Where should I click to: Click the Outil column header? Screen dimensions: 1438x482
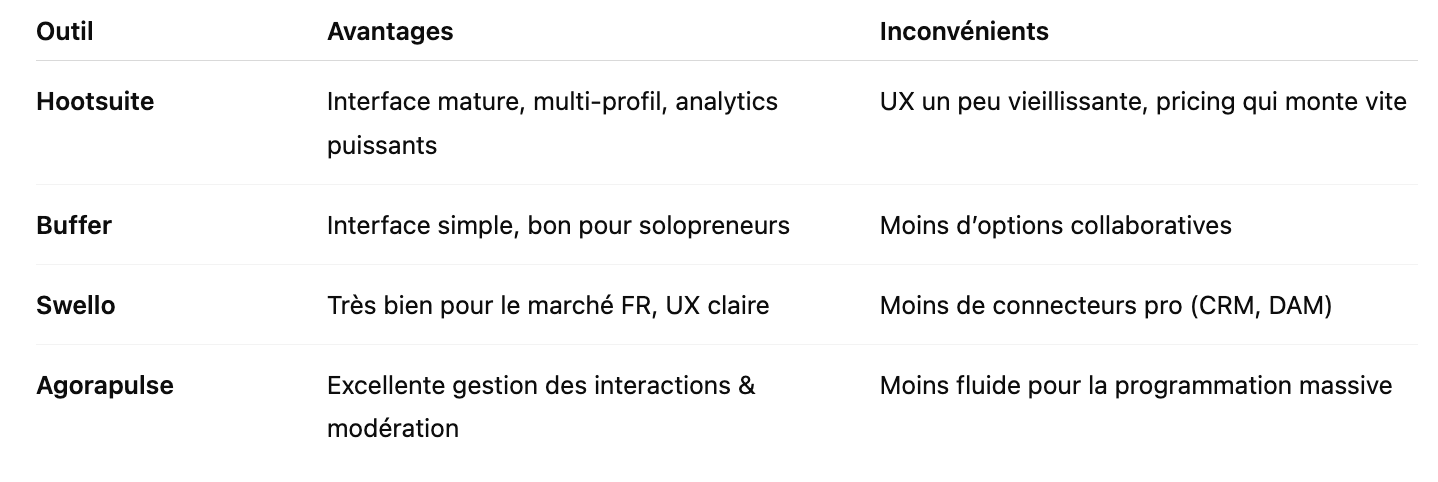point(65,31)
